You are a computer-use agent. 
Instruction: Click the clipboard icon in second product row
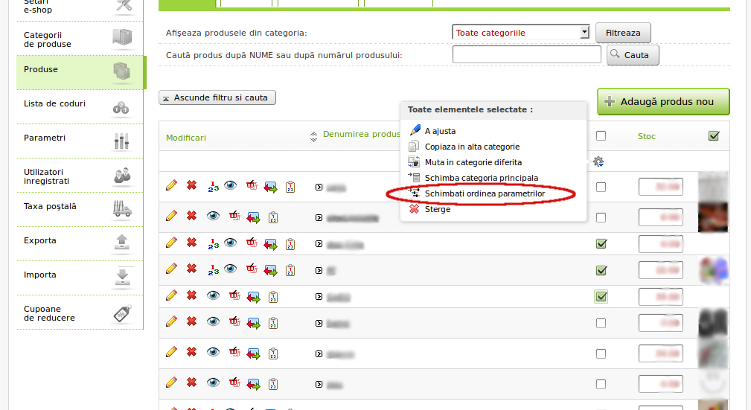tap(273, 217)
